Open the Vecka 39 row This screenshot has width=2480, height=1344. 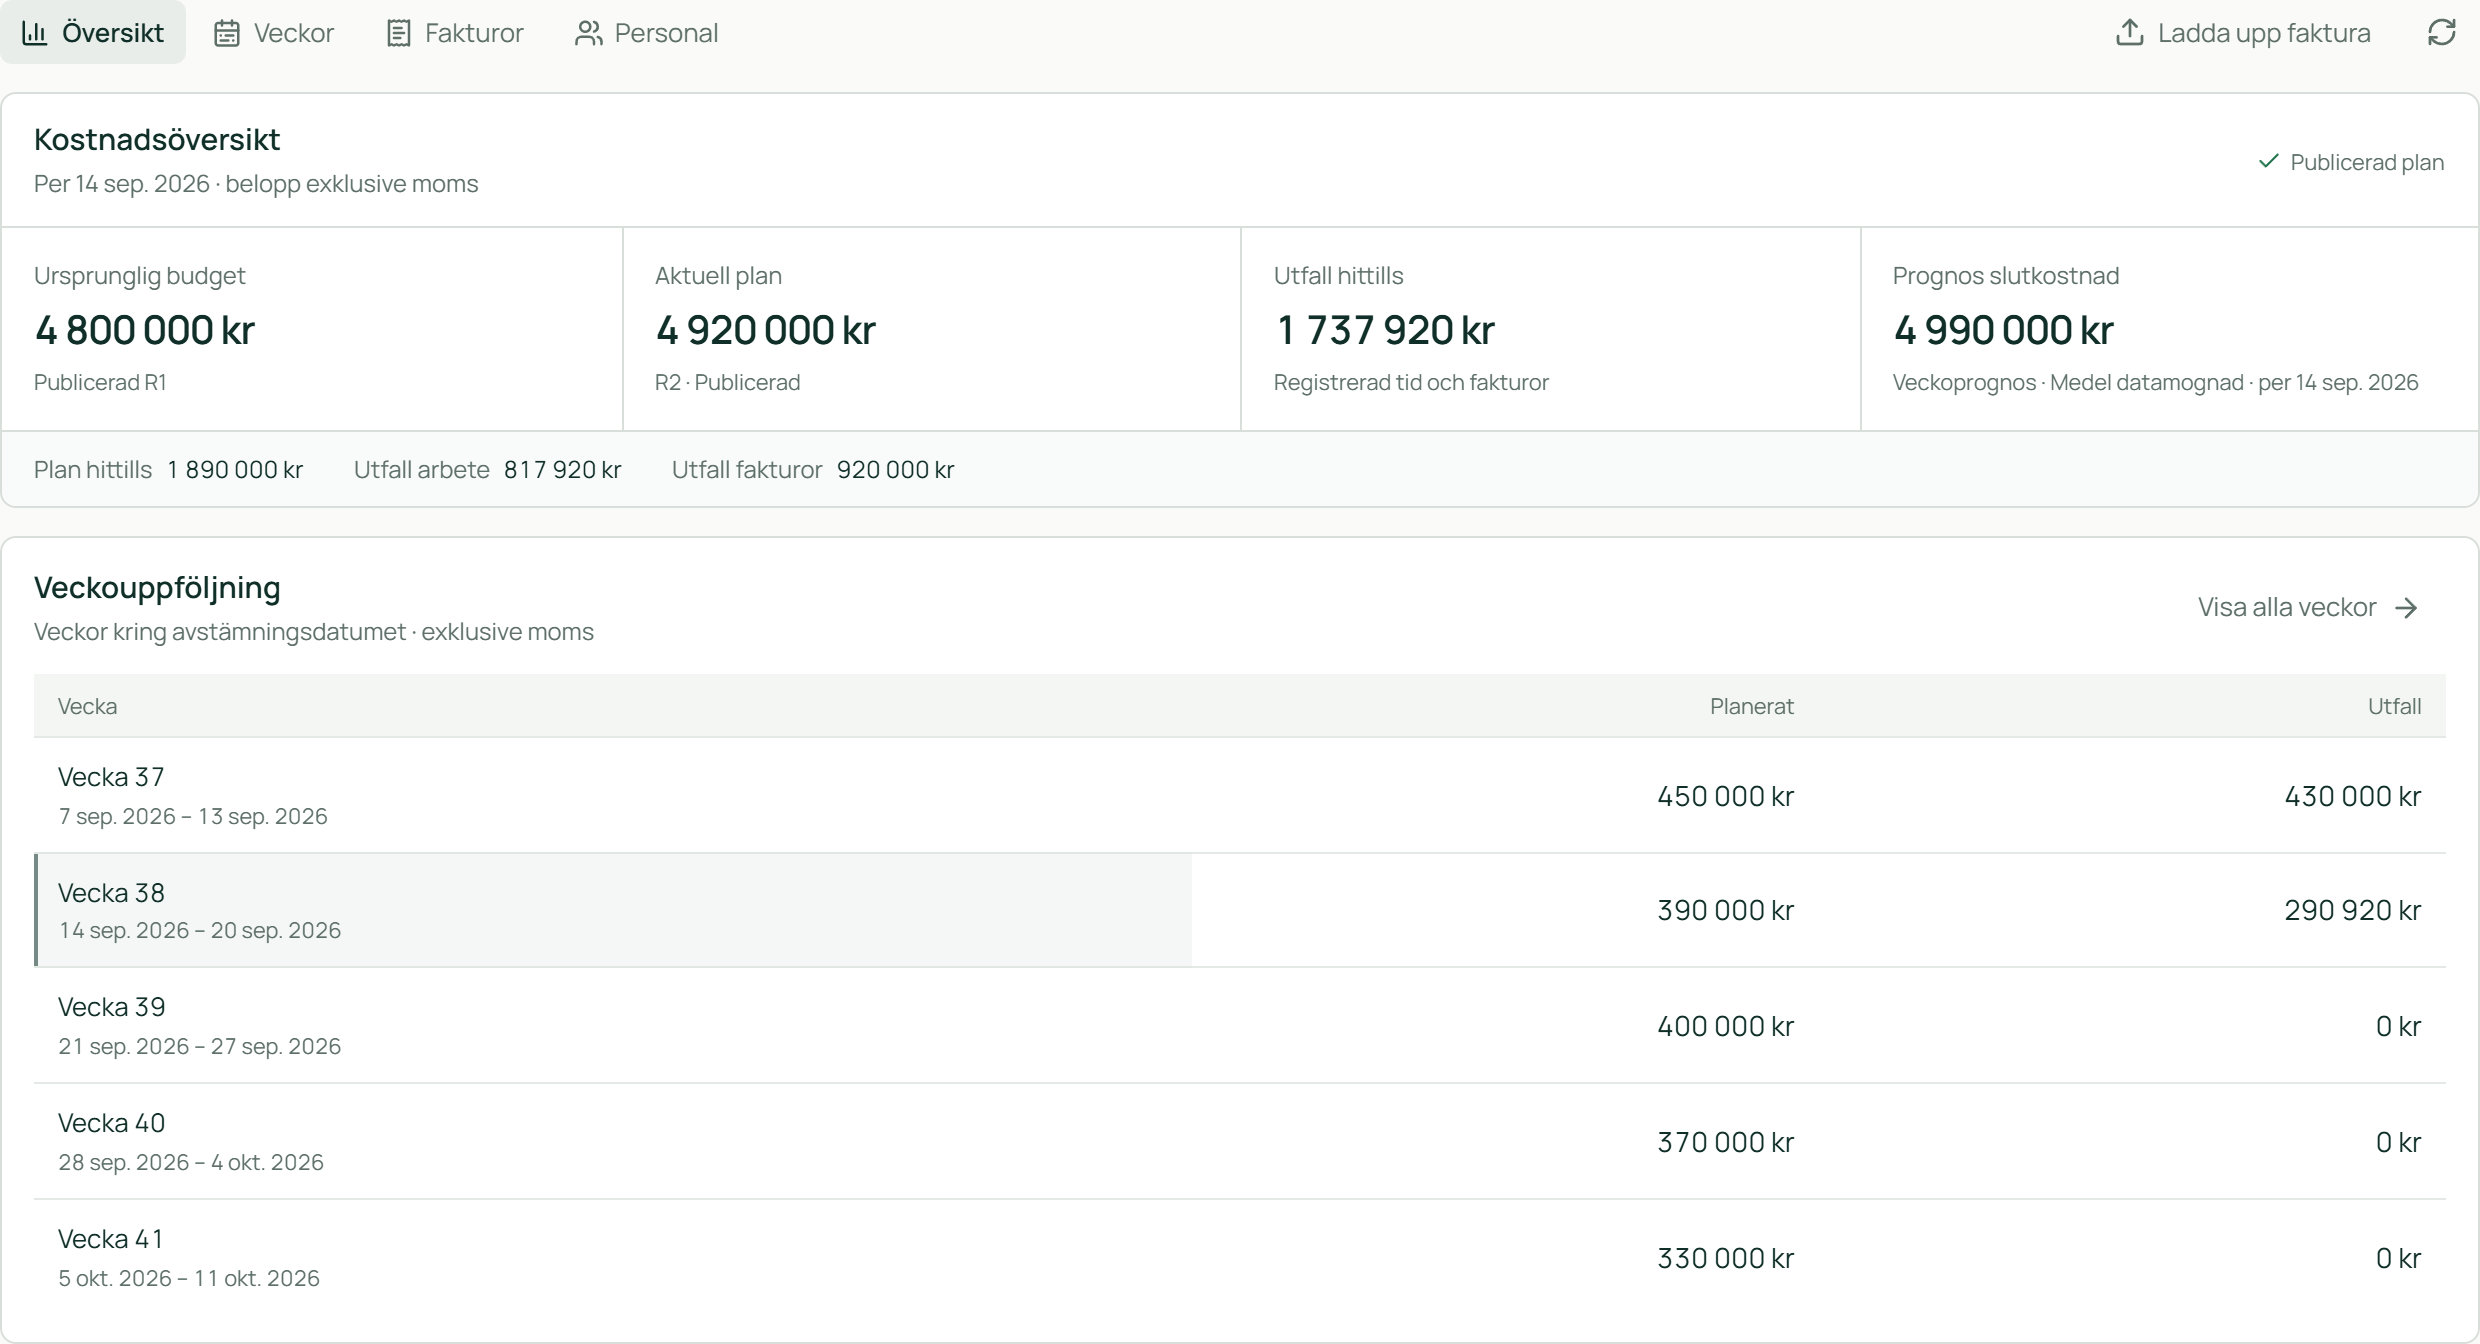(1240, 1025)
